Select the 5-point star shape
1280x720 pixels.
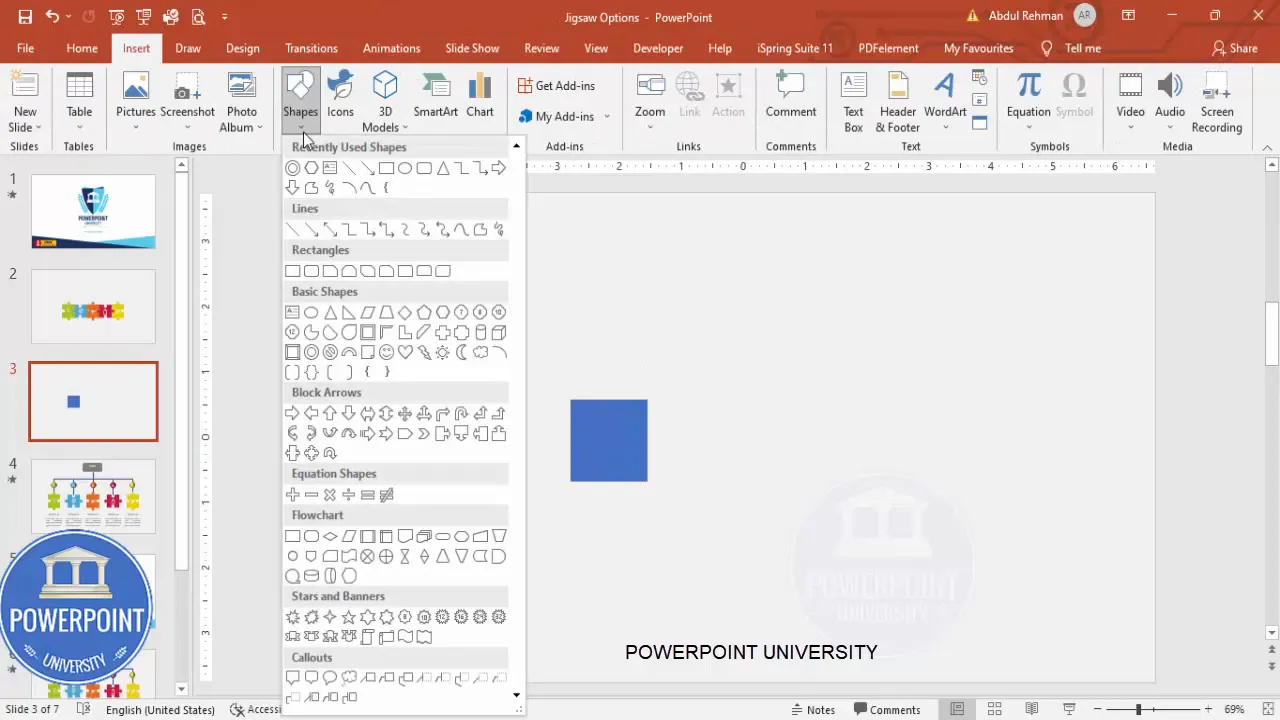349,617
